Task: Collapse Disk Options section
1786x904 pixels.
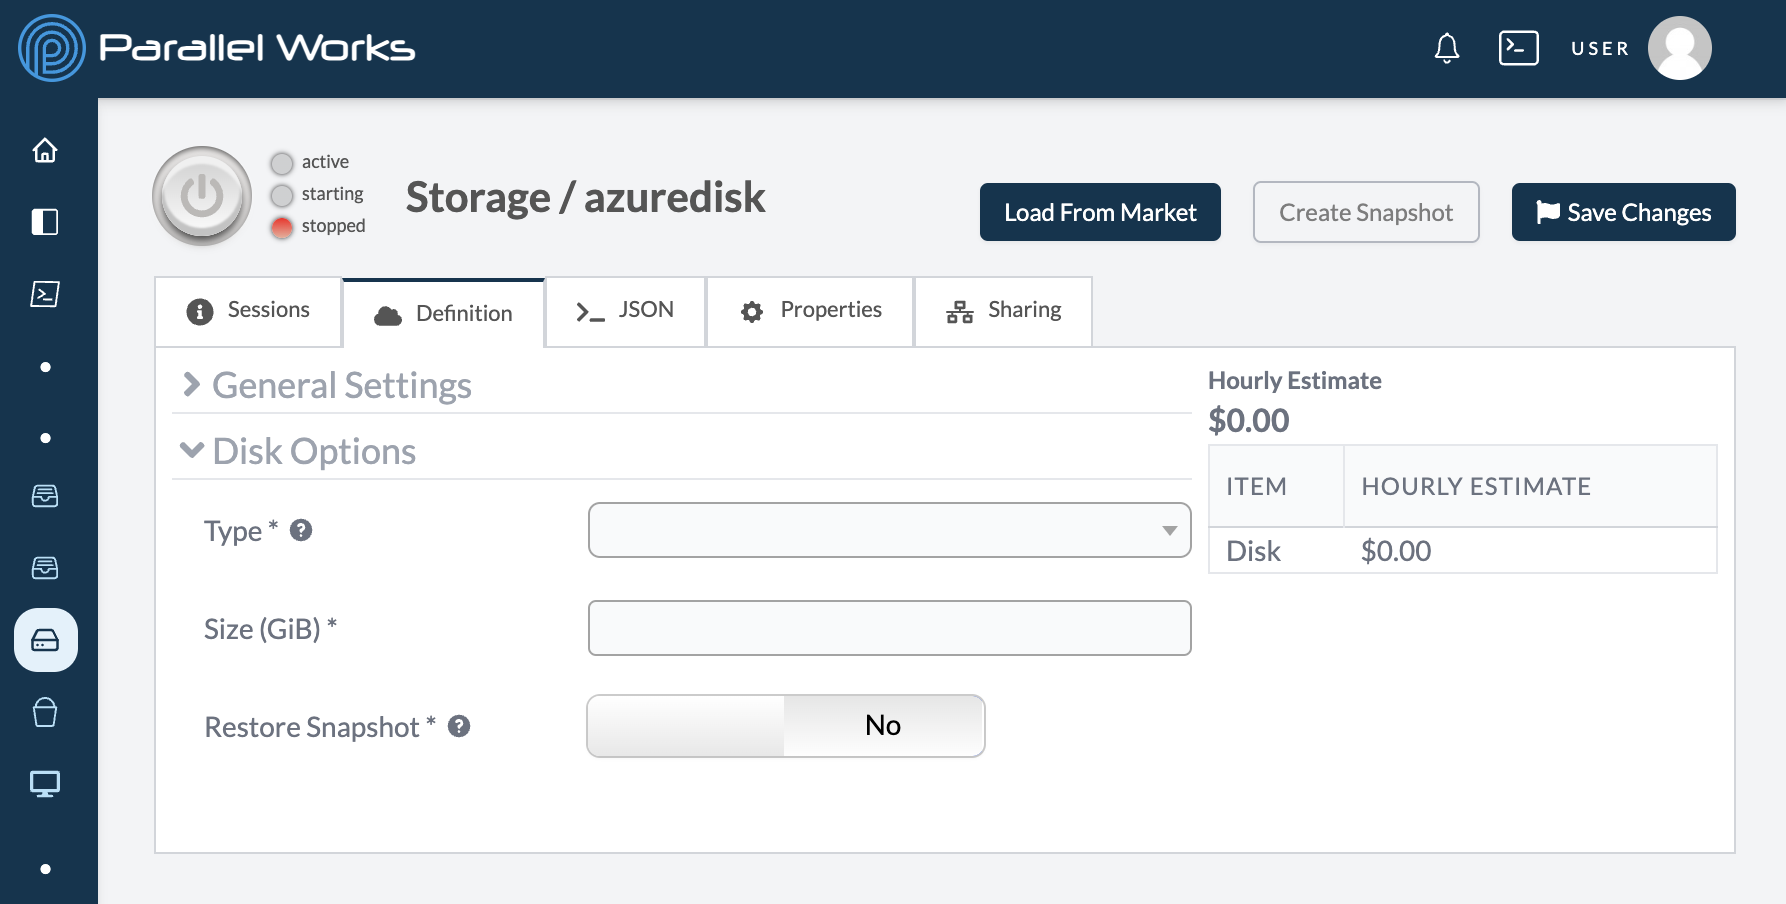Action: coord(298,451)
